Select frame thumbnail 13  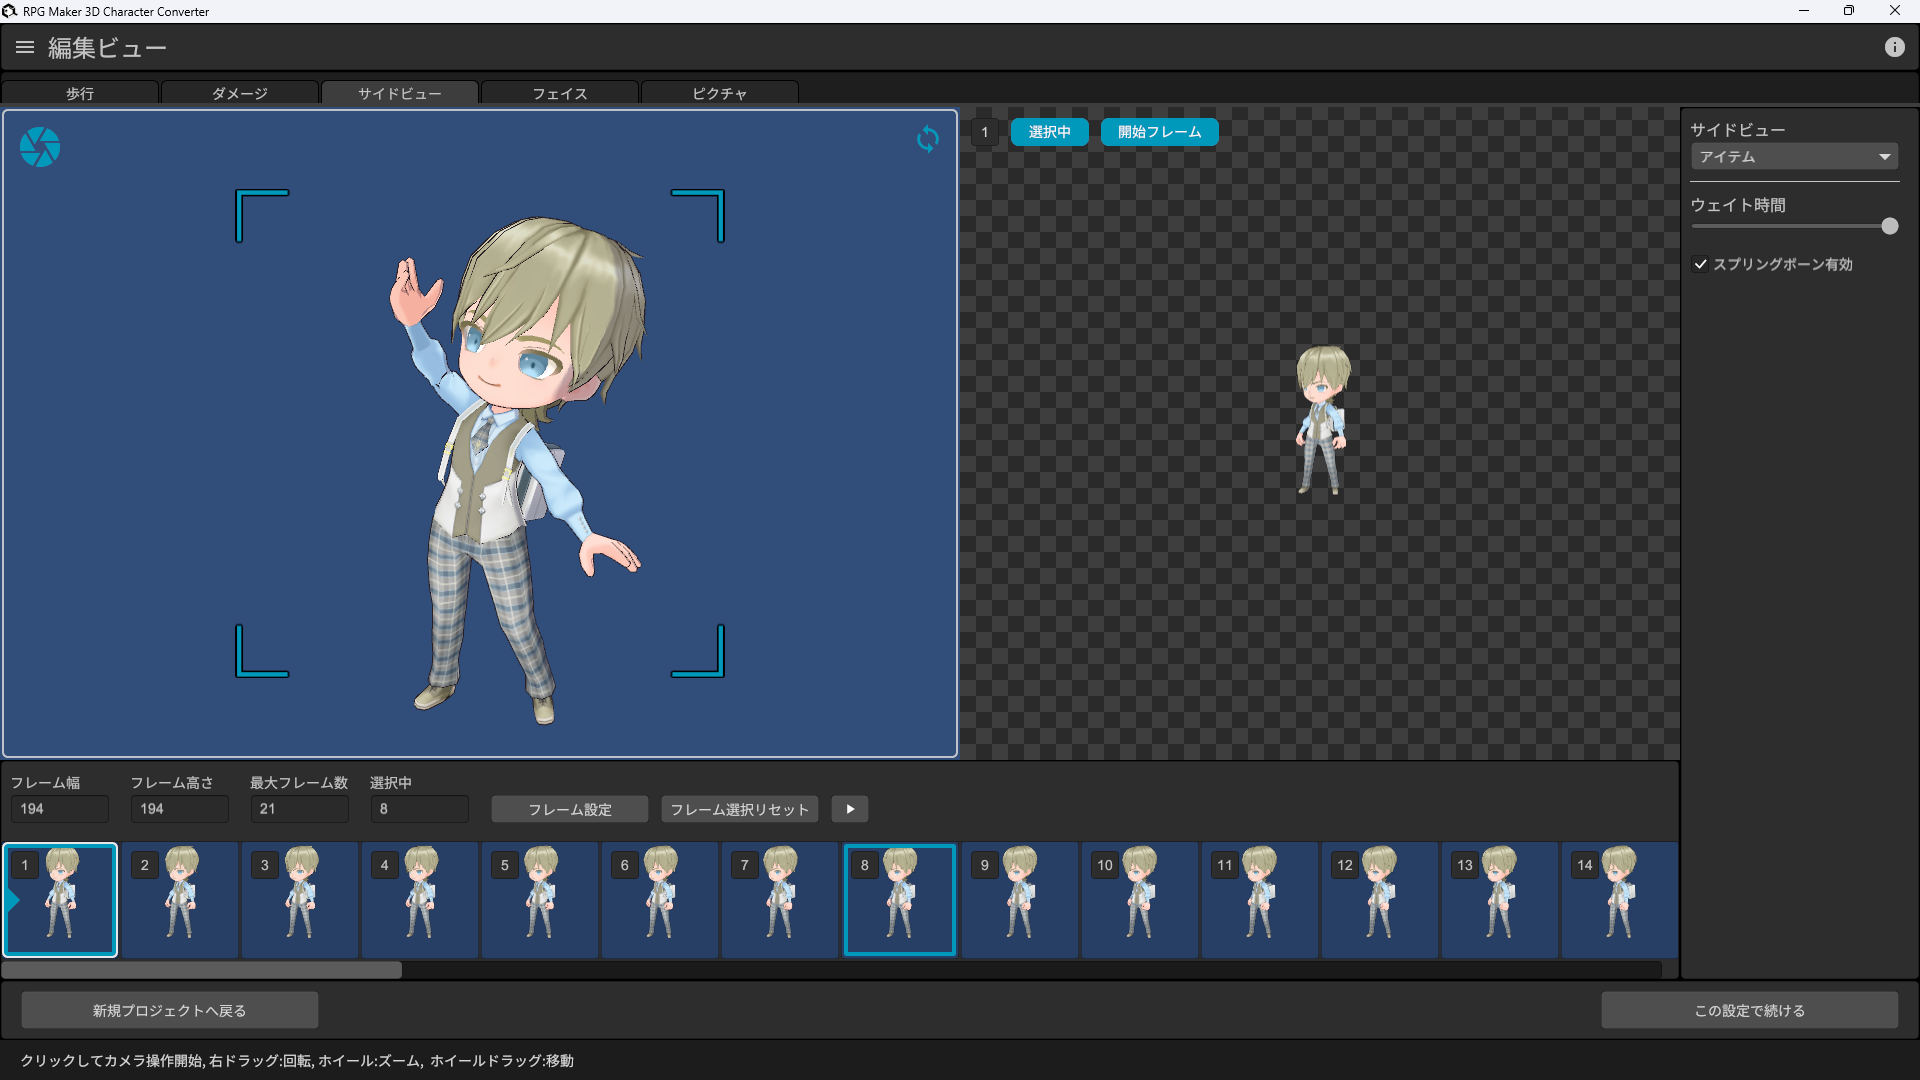coord(1500,900)
